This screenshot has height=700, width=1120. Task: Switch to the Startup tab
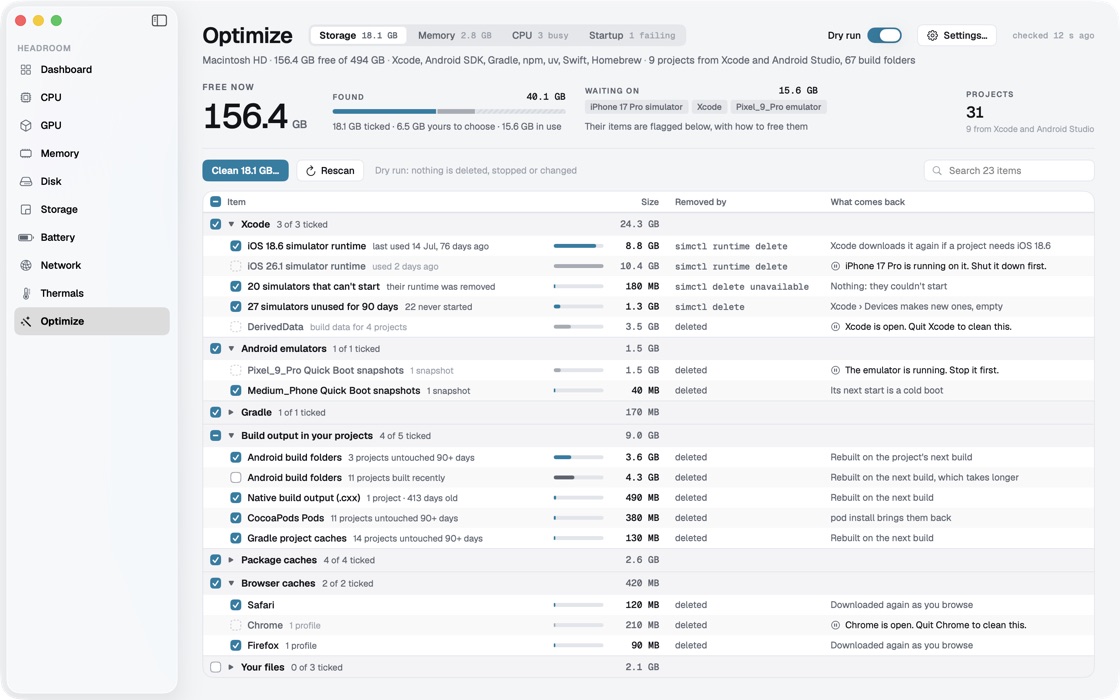pos(632,35)
